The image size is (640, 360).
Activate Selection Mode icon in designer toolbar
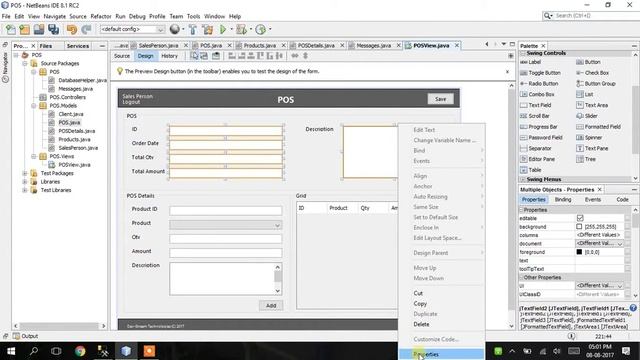(x=194, y=56)
